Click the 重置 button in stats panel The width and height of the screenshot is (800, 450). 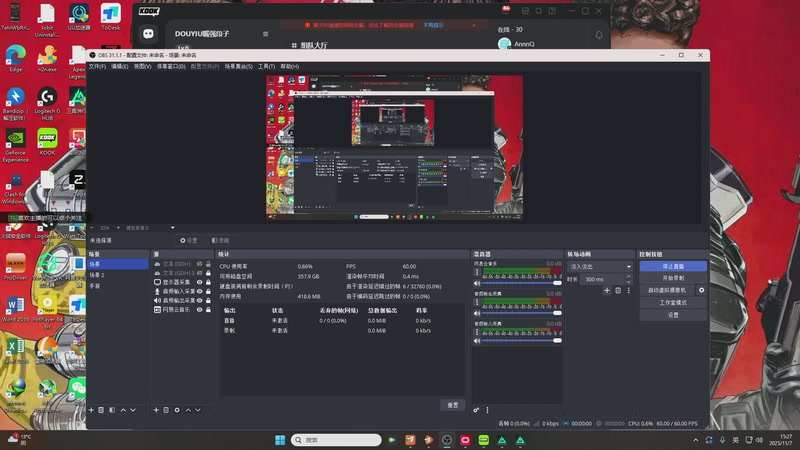(453, 405)
